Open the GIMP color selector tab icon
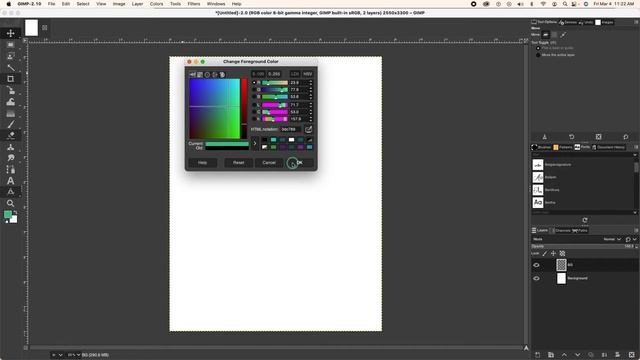This screenshot has height=360, width=640. [192, 75]
